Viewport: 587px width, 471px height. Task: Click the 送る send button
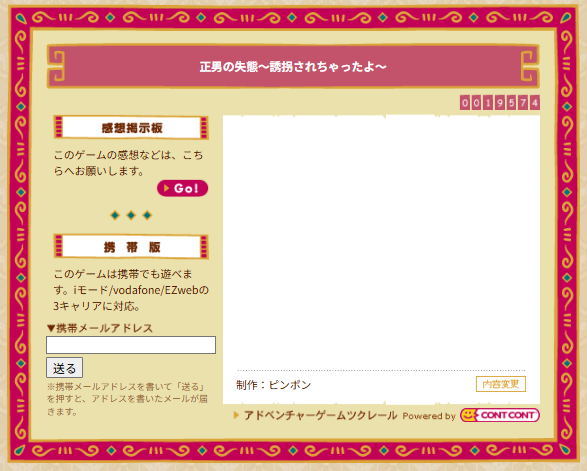coord(64,368)
